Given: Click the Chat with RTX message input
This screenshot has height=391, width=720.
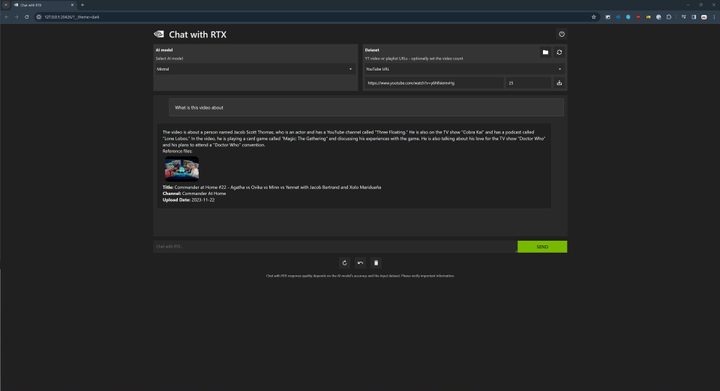Looking at the screenshot, I should 335,247.
